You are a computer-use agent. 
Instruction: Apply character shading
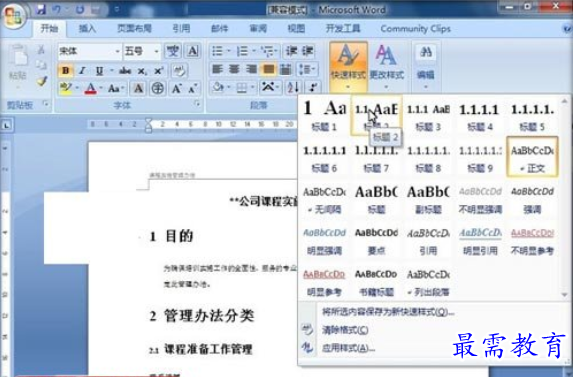click(x=138, y=88)
